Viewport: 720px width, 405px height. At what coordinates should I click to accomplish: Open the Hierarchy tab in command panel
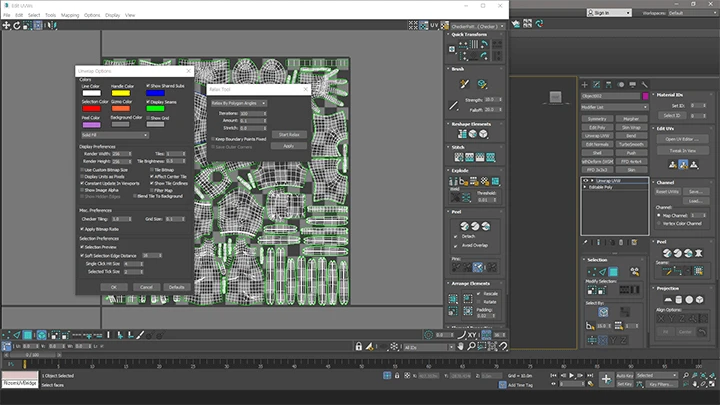coord(608,84)
